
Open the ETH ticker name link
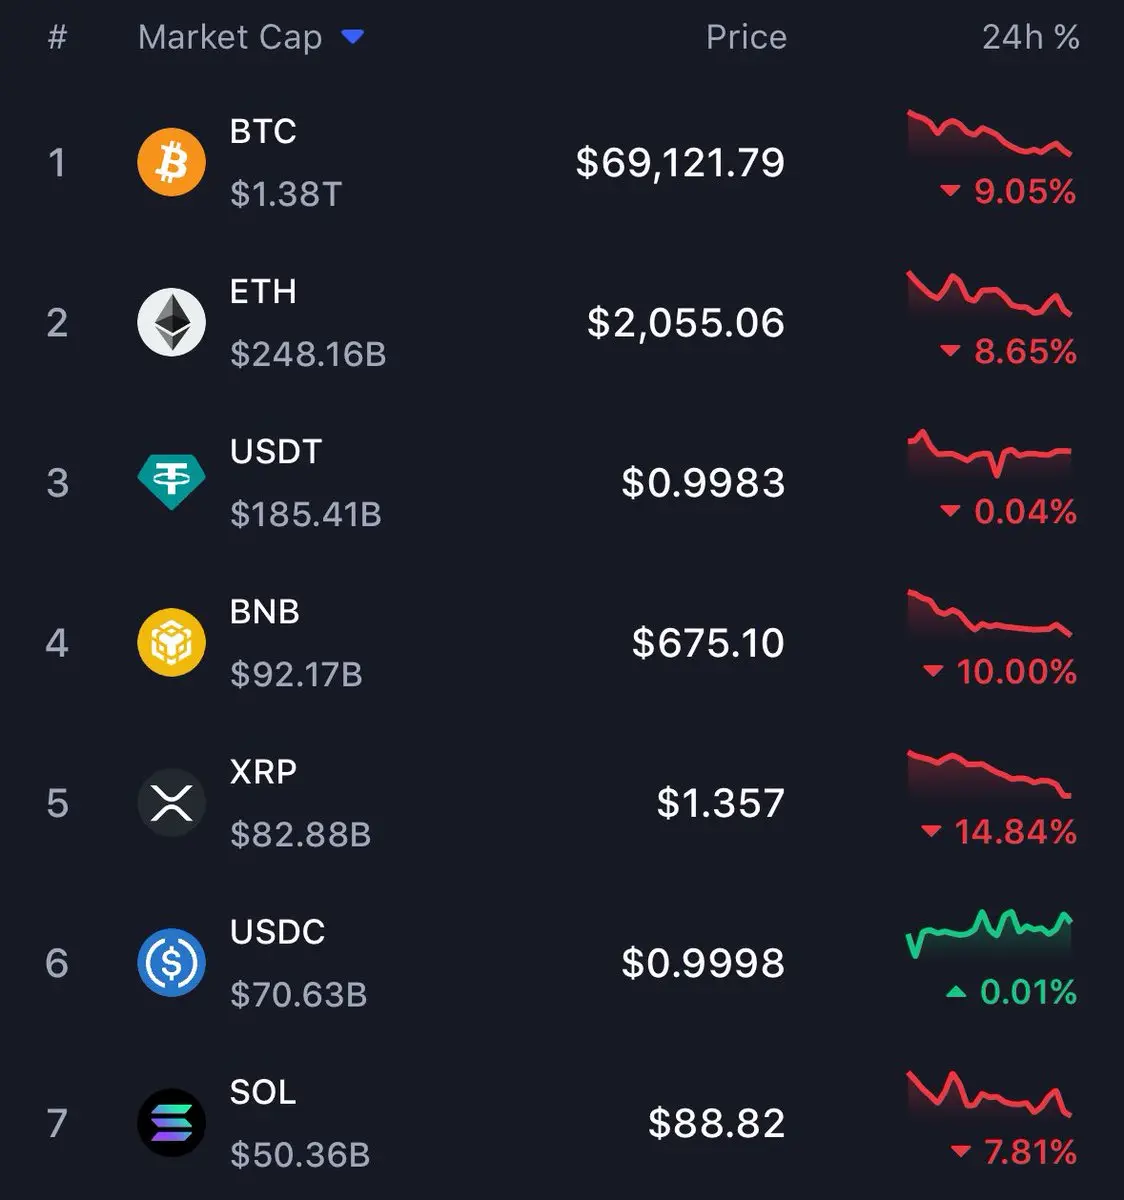pos(263,291)
